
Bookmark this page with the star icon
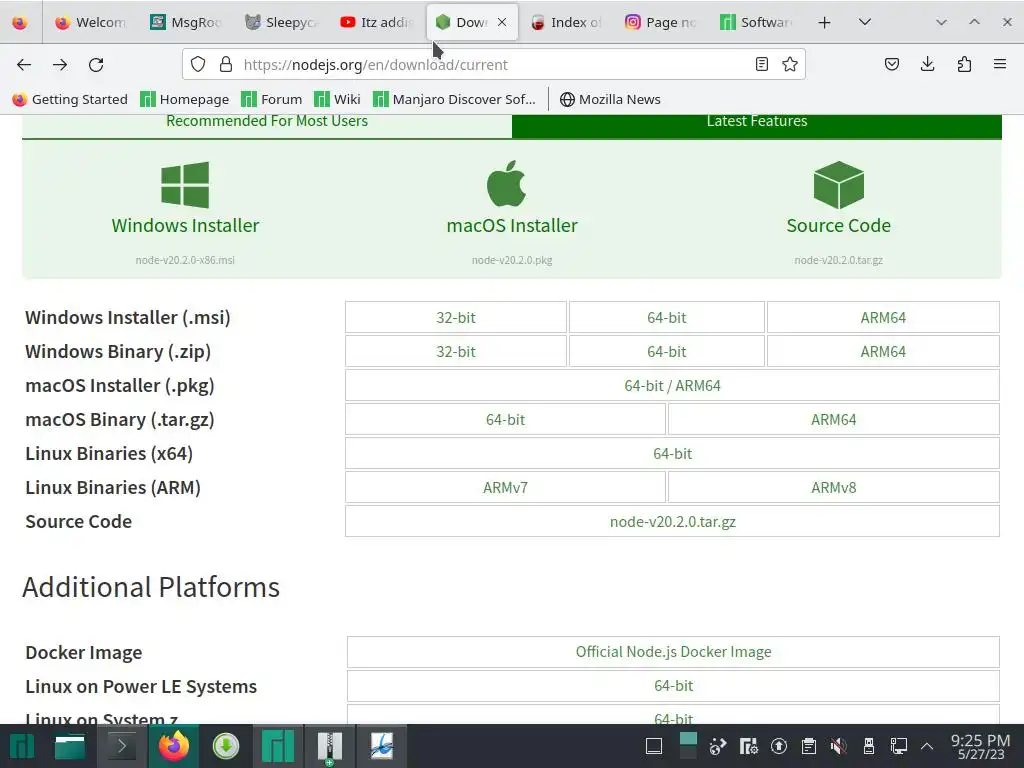790,64
